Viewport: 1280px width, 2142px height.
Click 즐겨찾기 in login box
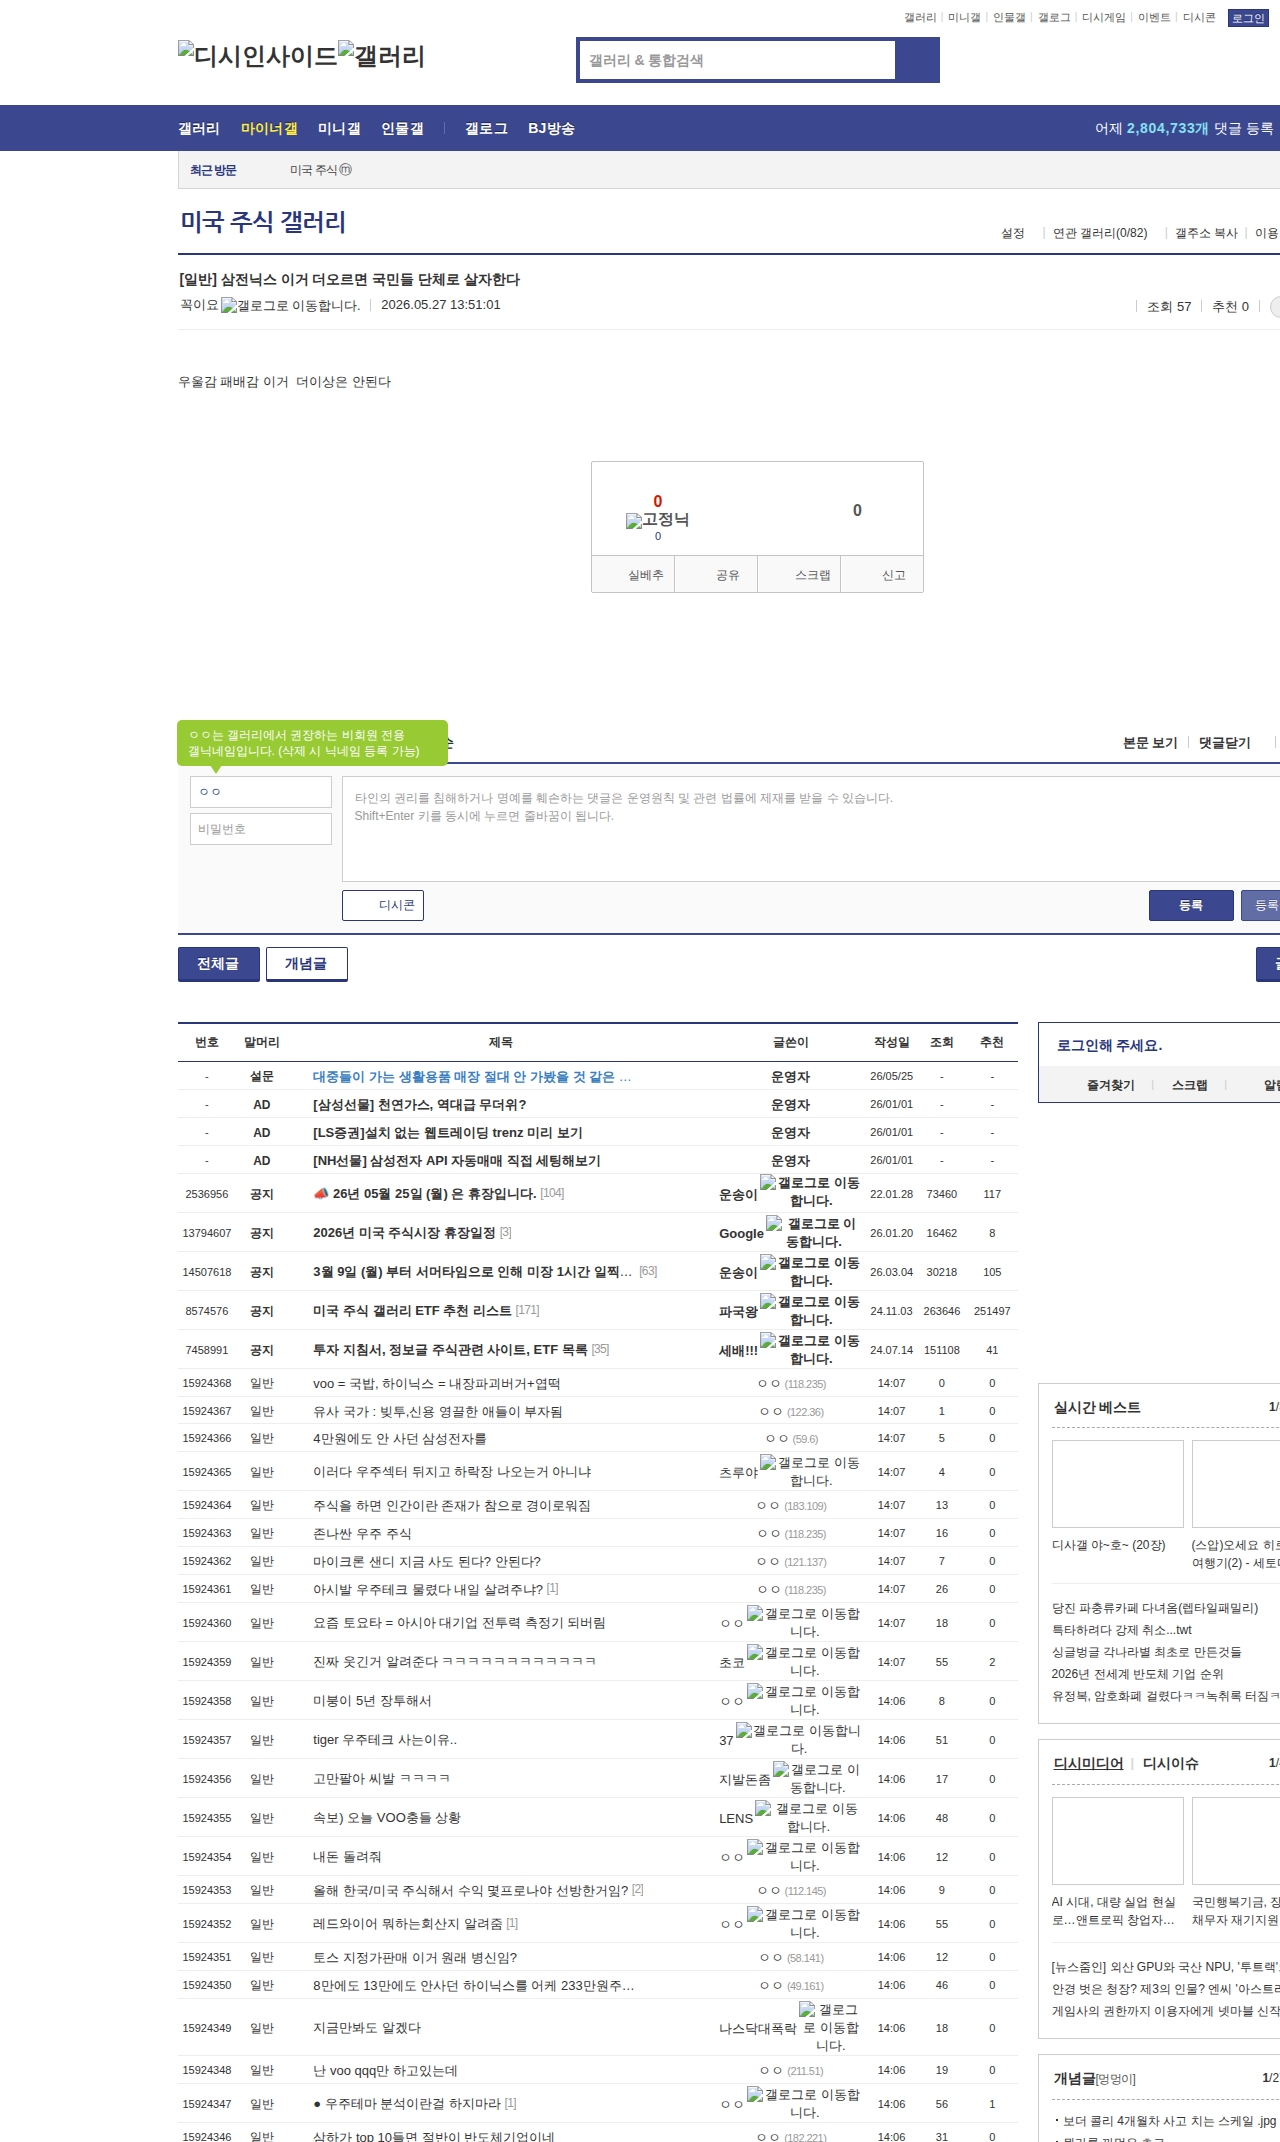tap(1110, 1085)
